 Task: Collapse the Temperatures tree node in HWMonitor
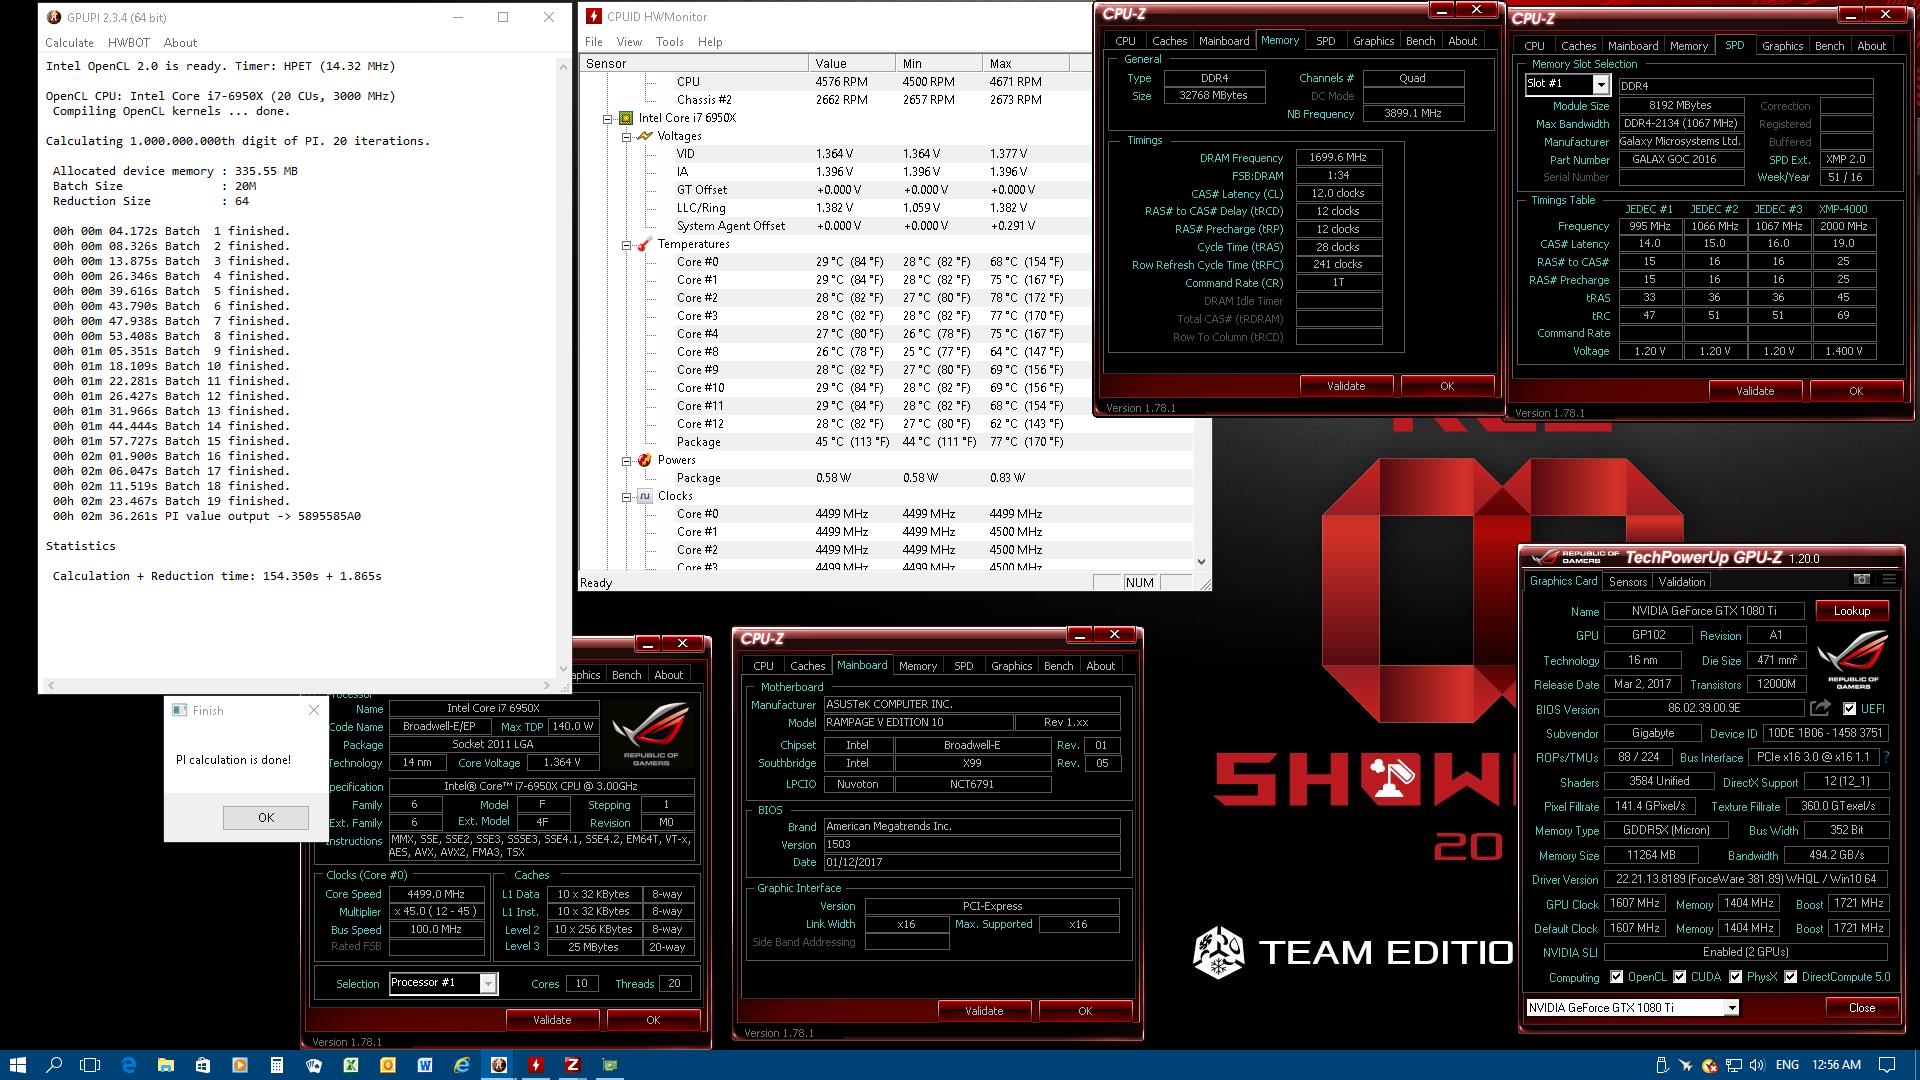coord(626,244)
